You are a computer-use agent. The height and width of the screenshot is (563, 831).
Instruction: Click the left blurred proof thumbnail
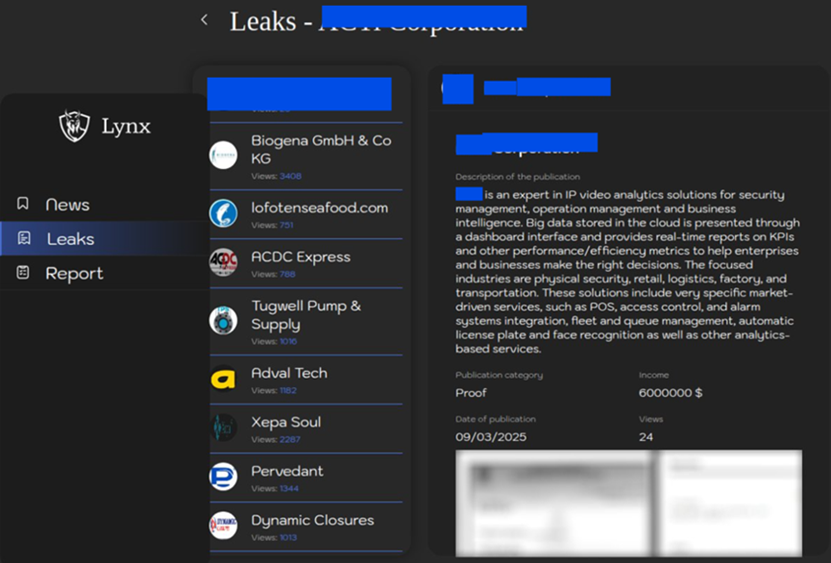pos(552,502)
